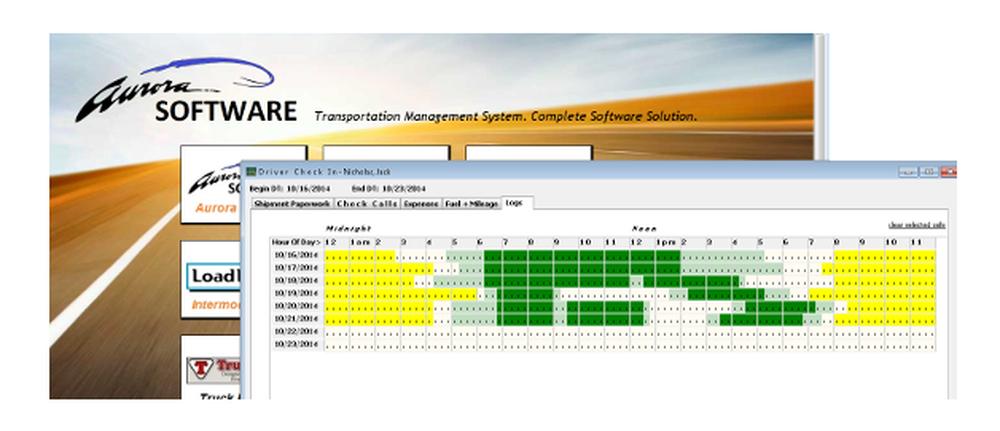Close the Driver Check In window
This screenshot has height=431, width=1000.
(x=948, y=172)
